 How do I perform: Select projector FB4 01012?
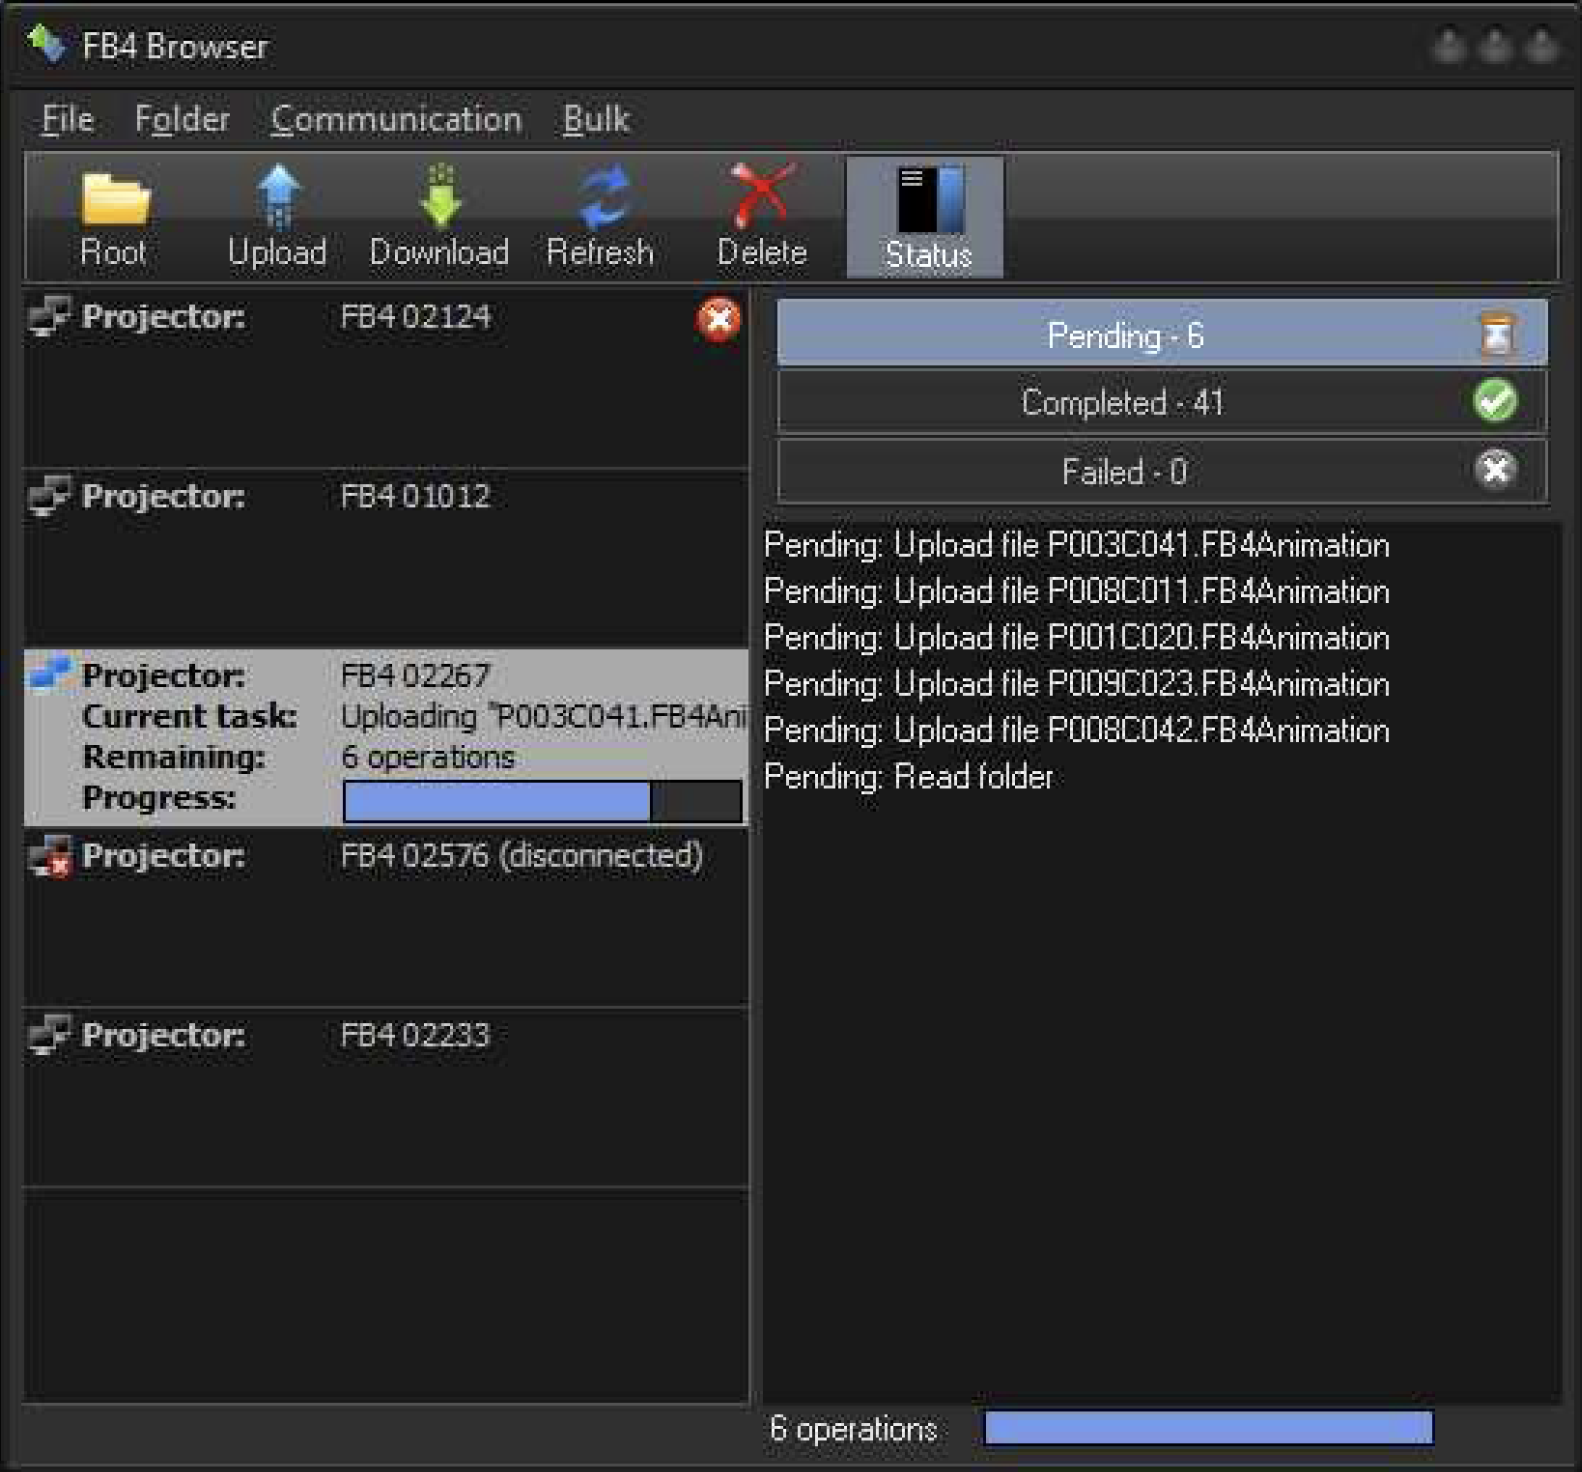coord(386,558)
